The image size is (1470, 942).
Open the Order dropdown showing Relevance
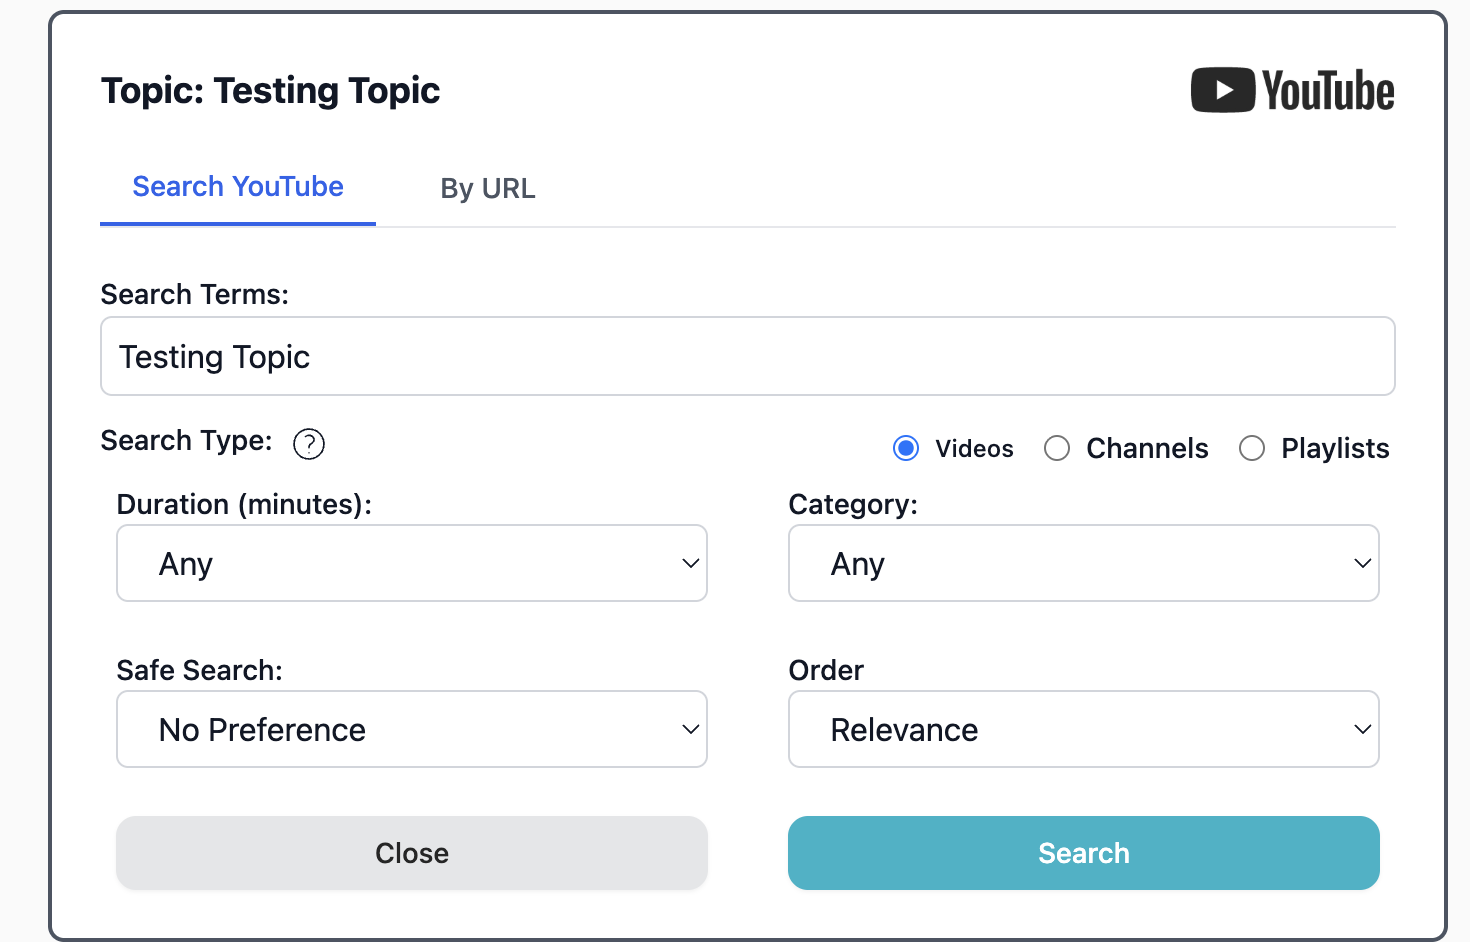1083,730
